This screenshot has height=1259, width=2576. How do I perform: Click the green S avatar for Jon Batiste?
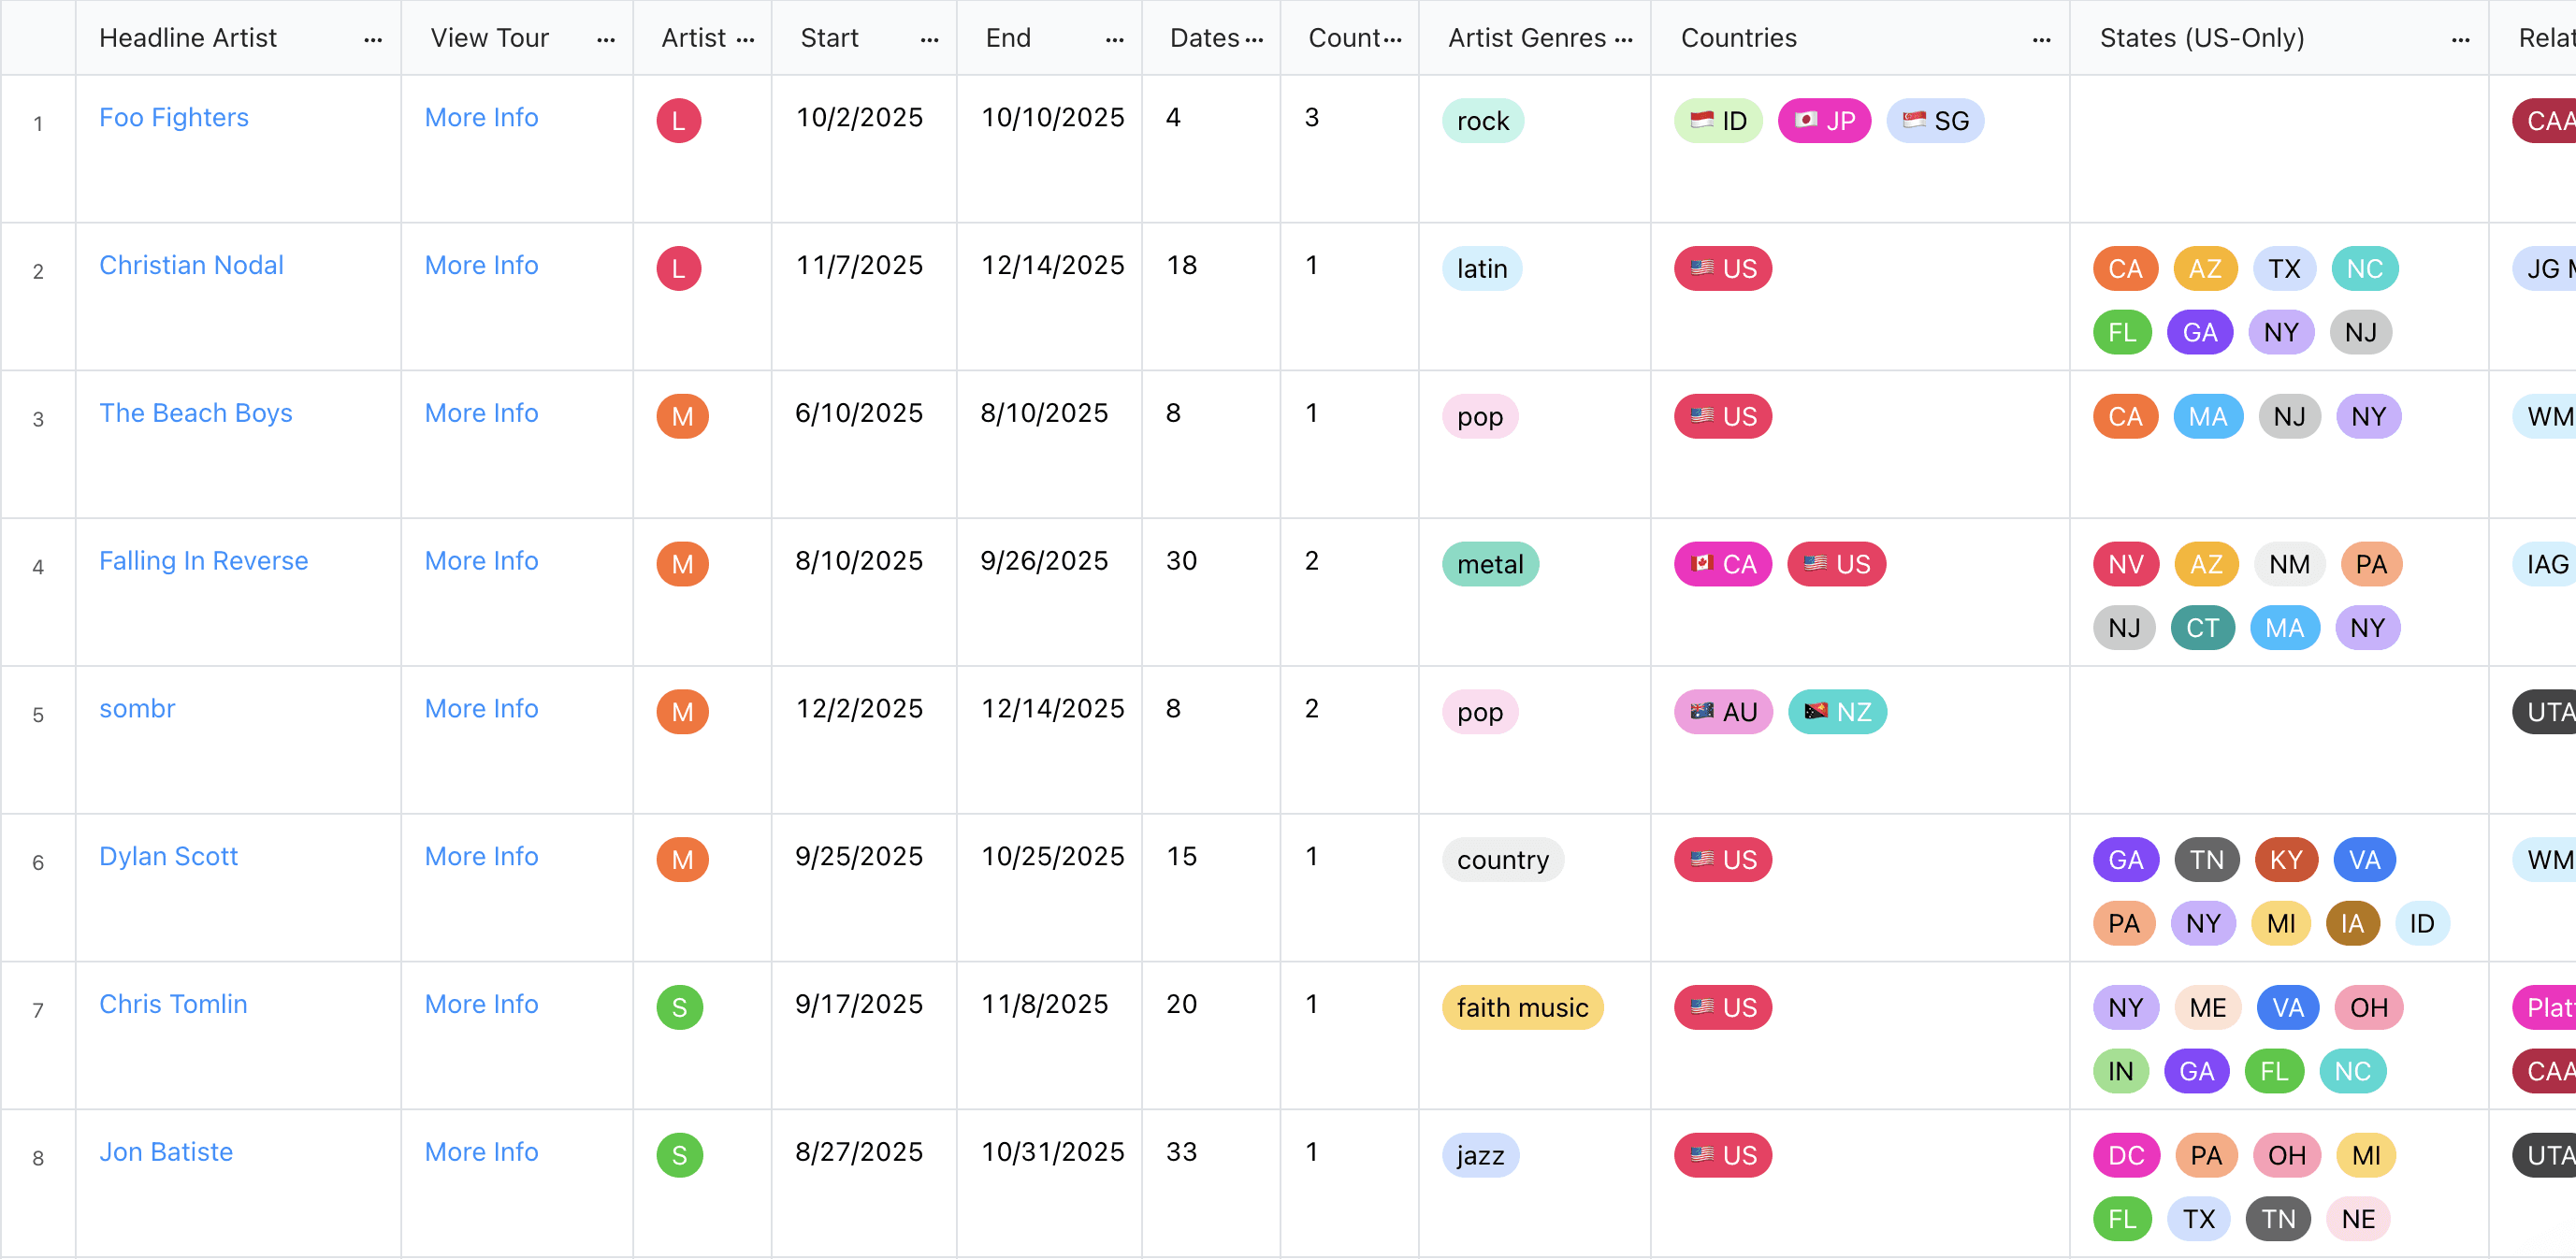tap(680, 1155)
